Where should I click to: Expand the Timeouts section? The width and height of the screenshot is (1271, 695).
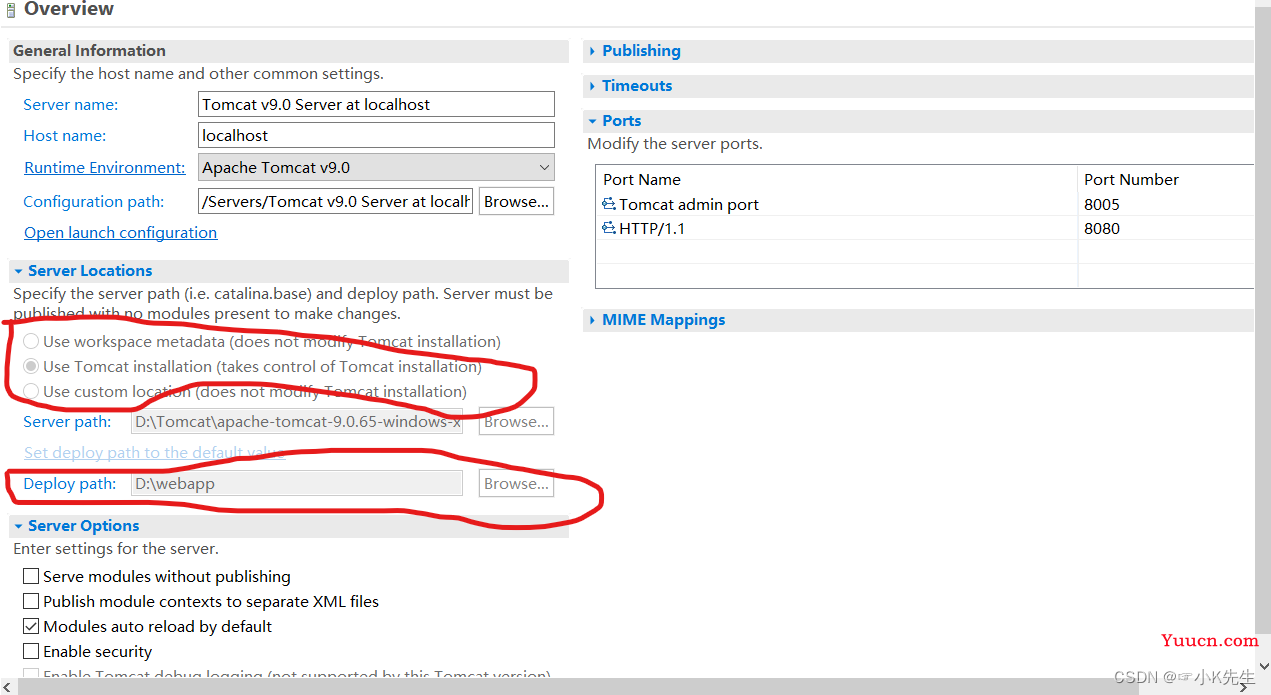click(x=592, y=86)
